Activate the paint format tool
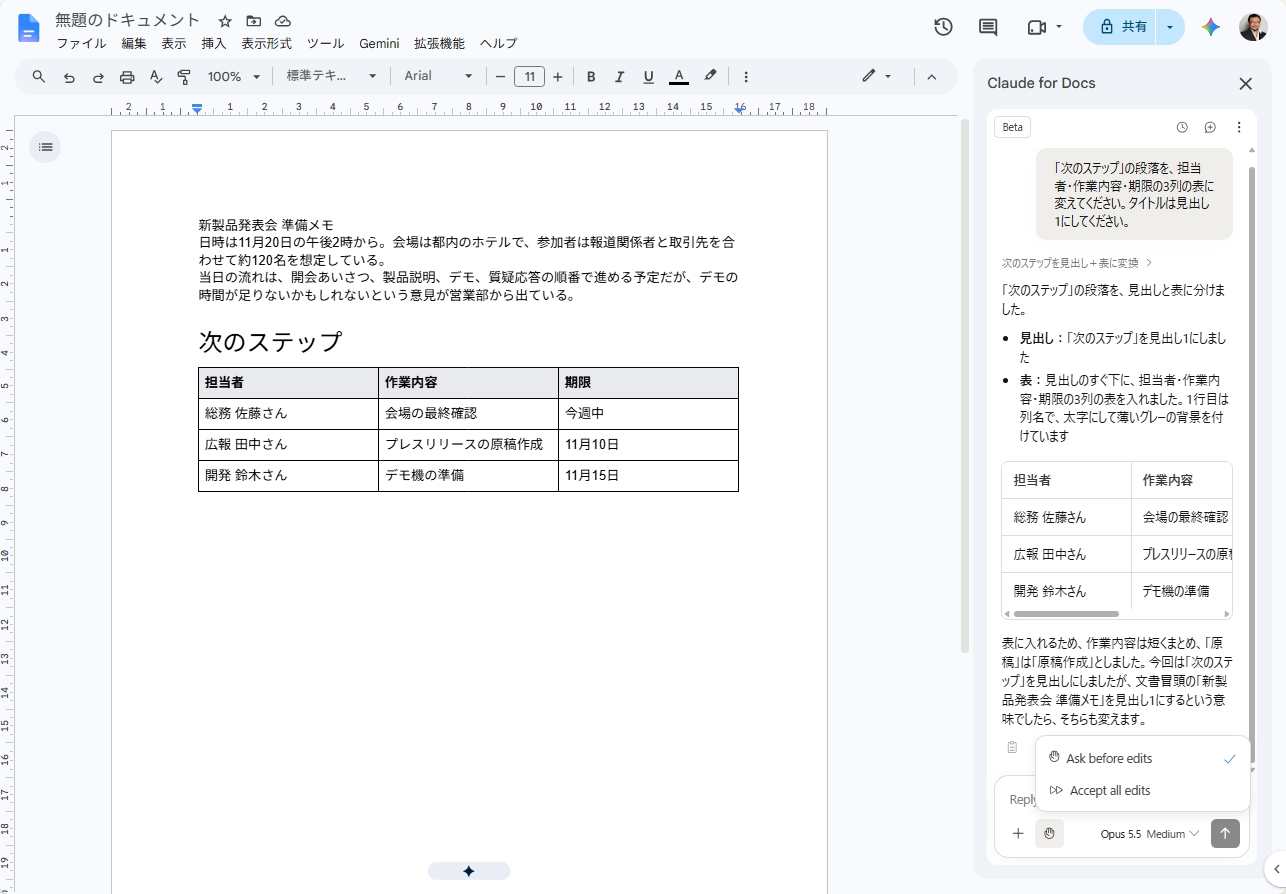1286x894 pixels. click(x=184, y=76)
